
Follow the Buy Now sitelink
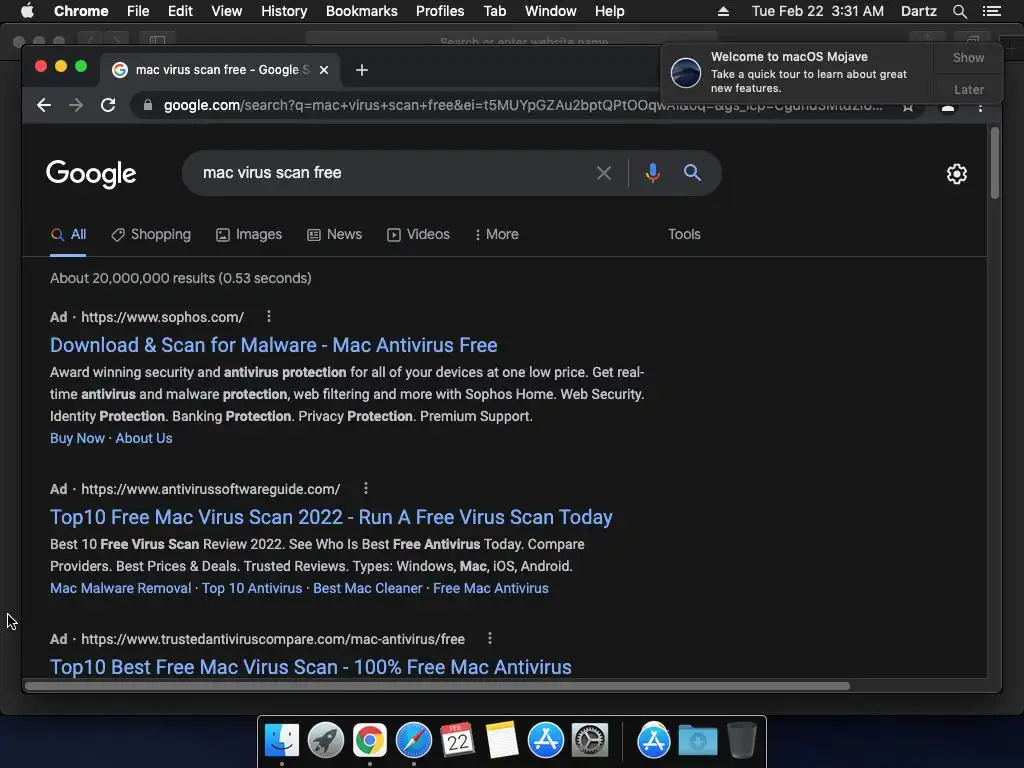click(x=77, y=438)
